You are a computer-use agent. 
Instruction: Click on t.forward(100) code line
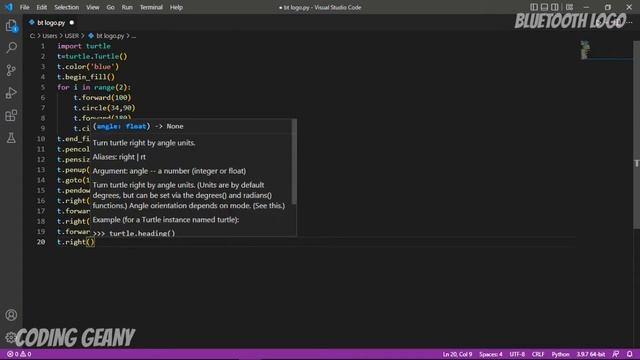point(102,98)
